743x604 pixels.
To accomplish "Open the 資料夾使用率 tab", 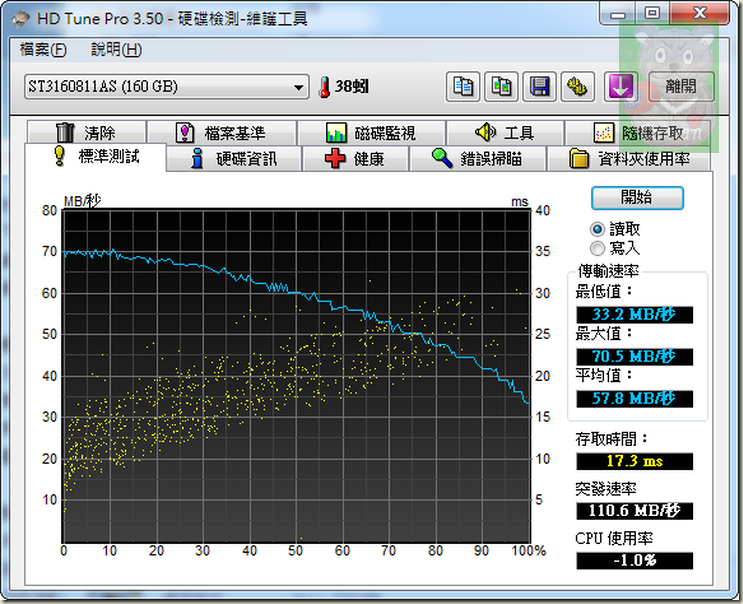I will (x=632, y=159).
